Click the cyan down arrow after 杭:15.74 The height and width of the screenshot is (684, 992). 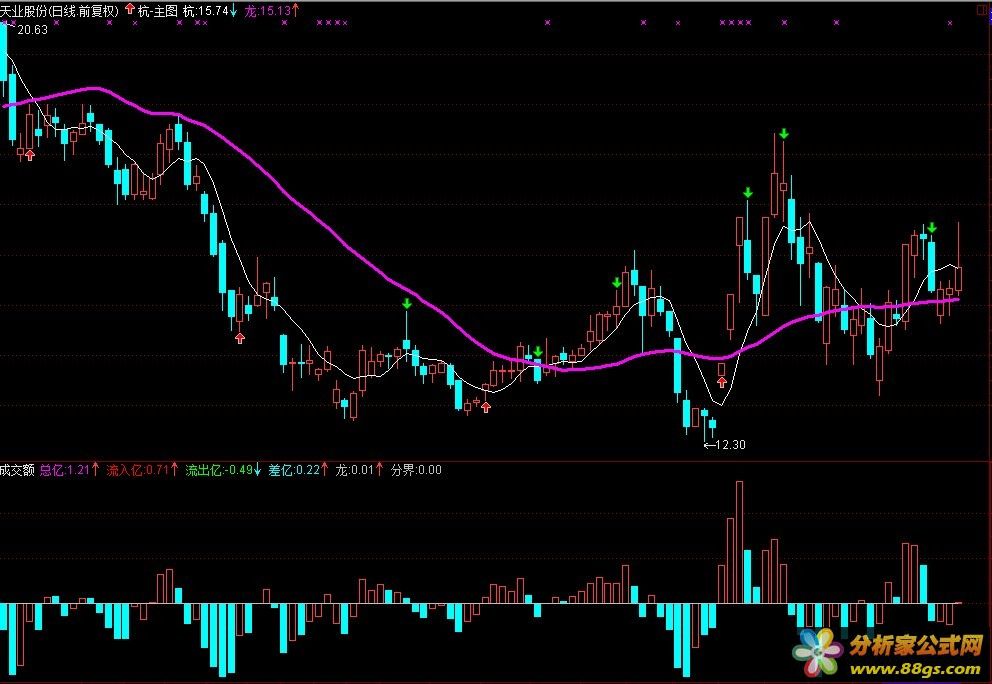233,11
